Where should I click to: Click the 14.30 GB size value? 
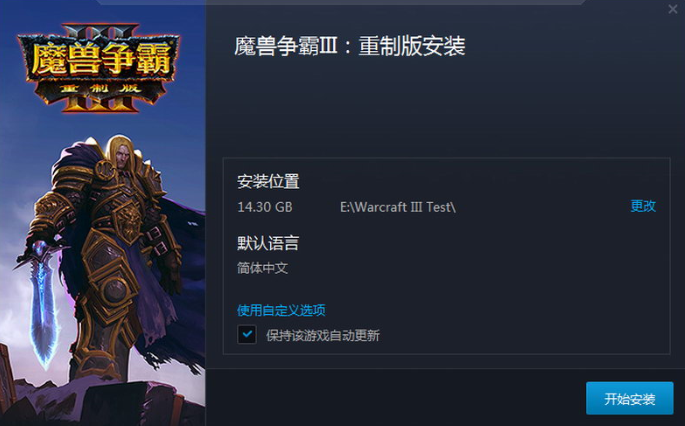click(265, 207)
